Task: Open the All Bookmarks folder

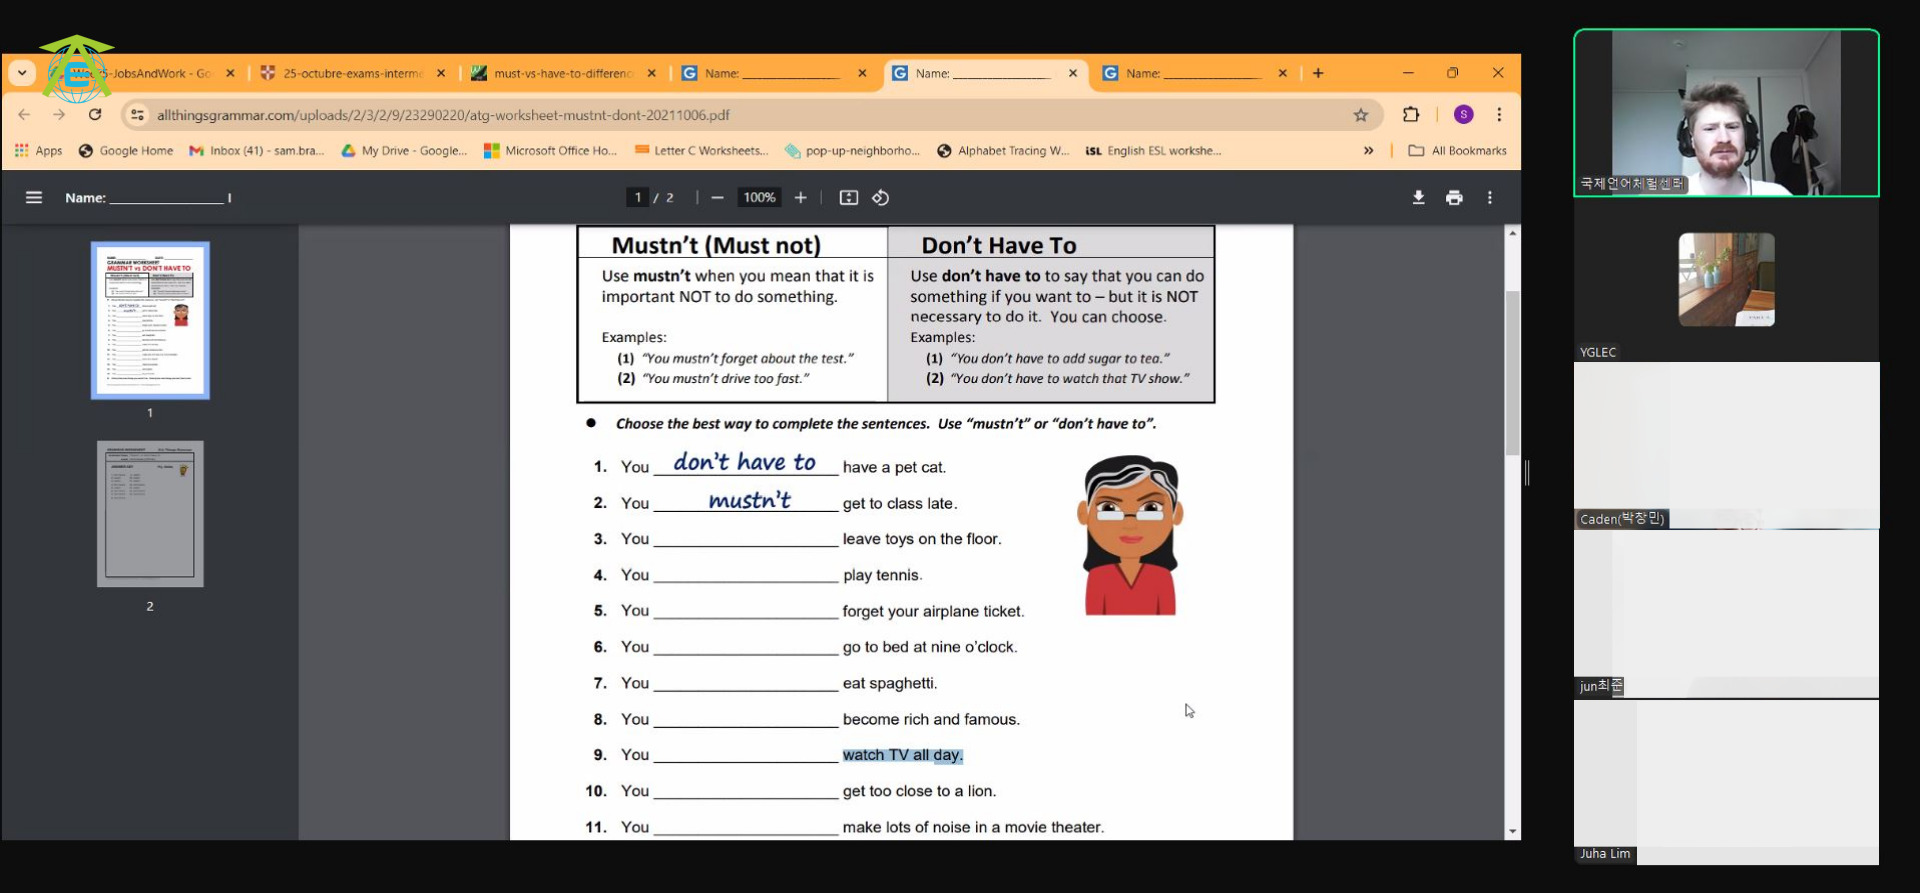Action: tap(1457, 151)
